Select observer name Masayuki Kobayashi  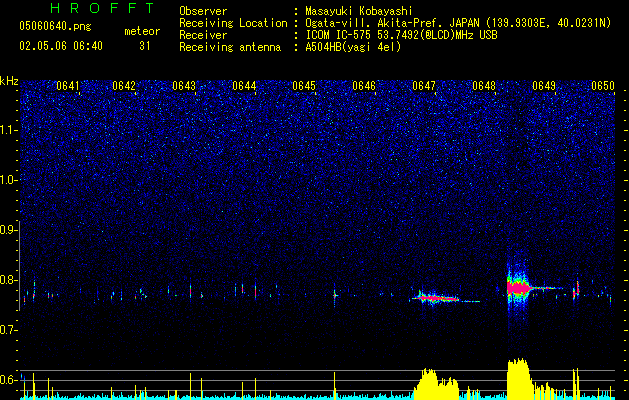[x=359, y=11]
